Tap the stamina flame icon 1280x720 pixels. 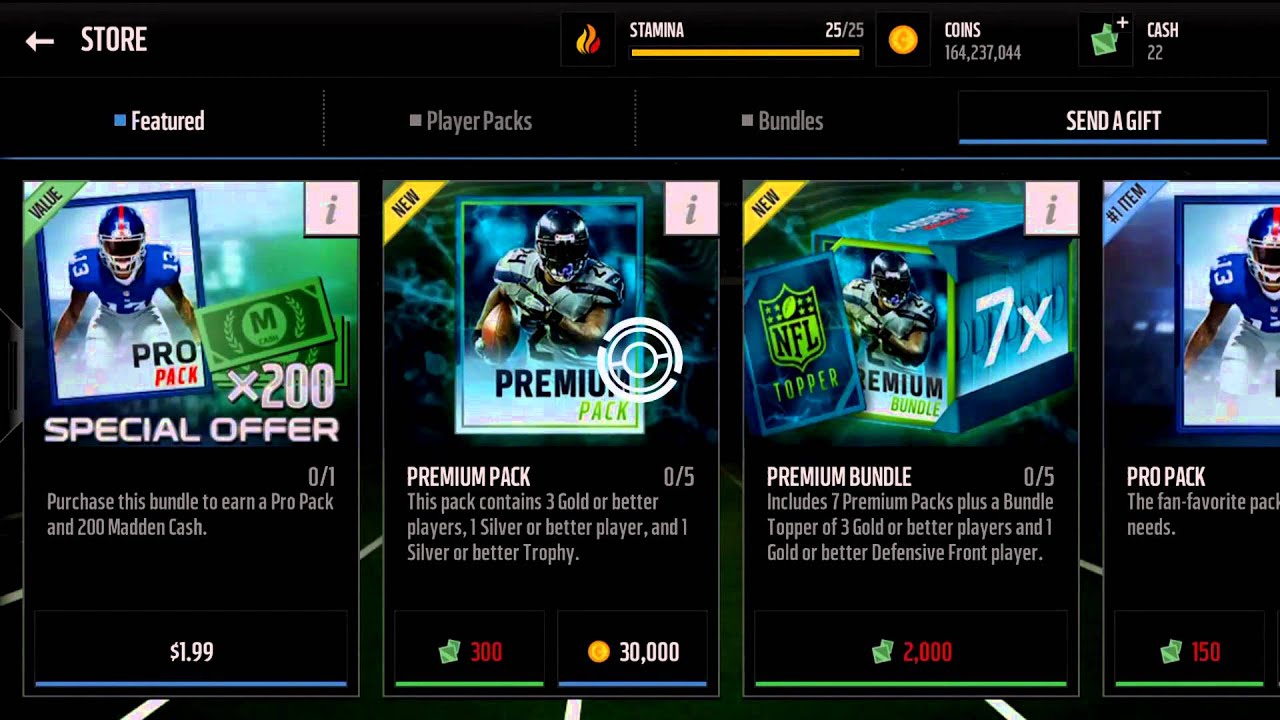click(588, 40)
